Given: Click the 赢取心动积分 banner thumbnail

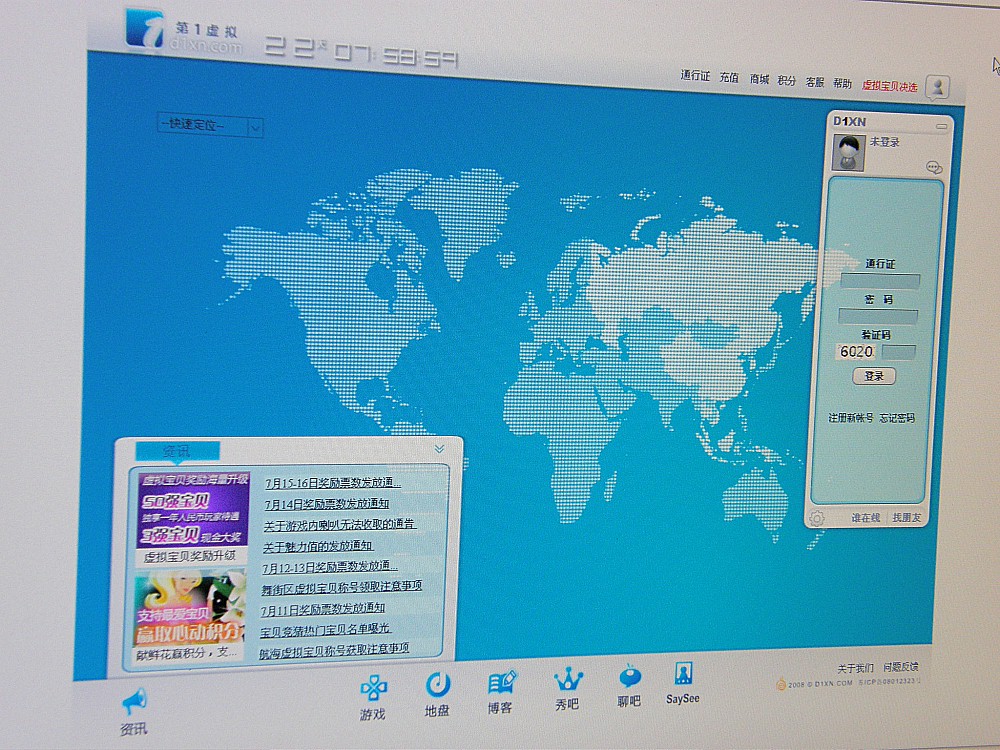Looking at the screenshot, I should click(189, 607).
